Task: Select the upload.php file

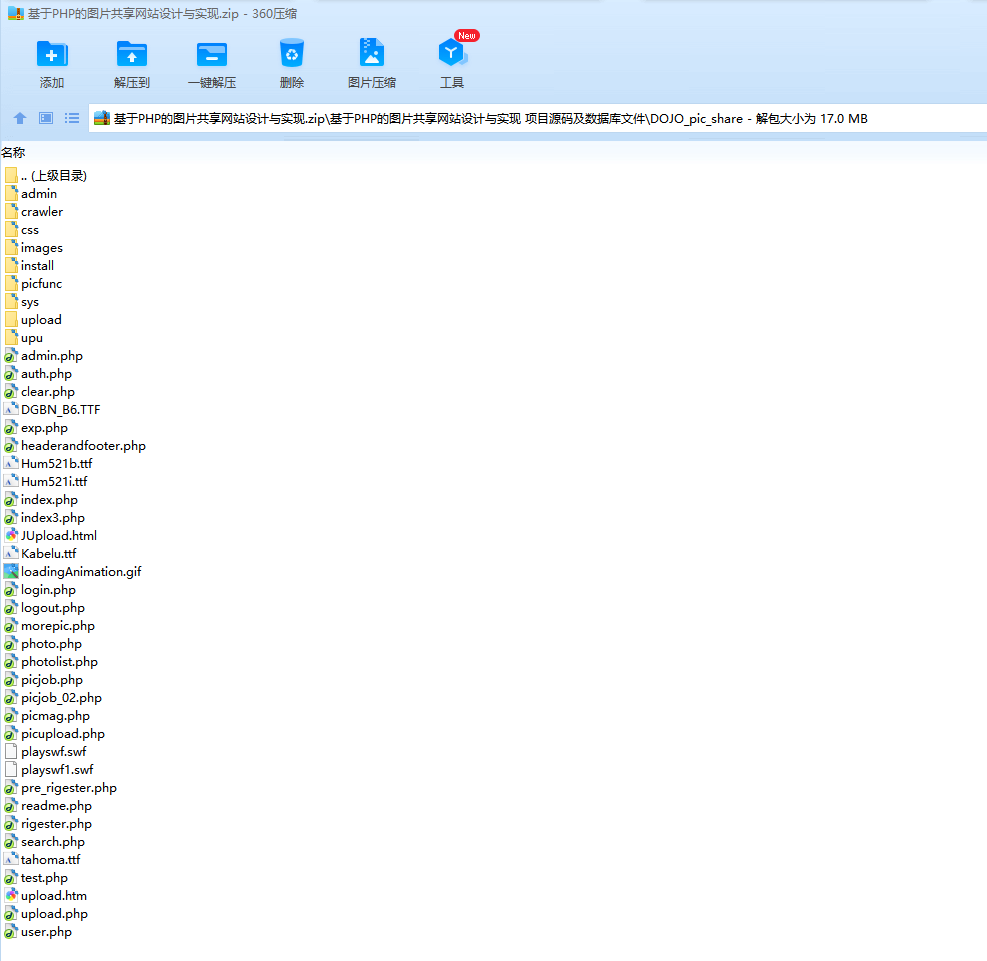Action: pos(46,914)
